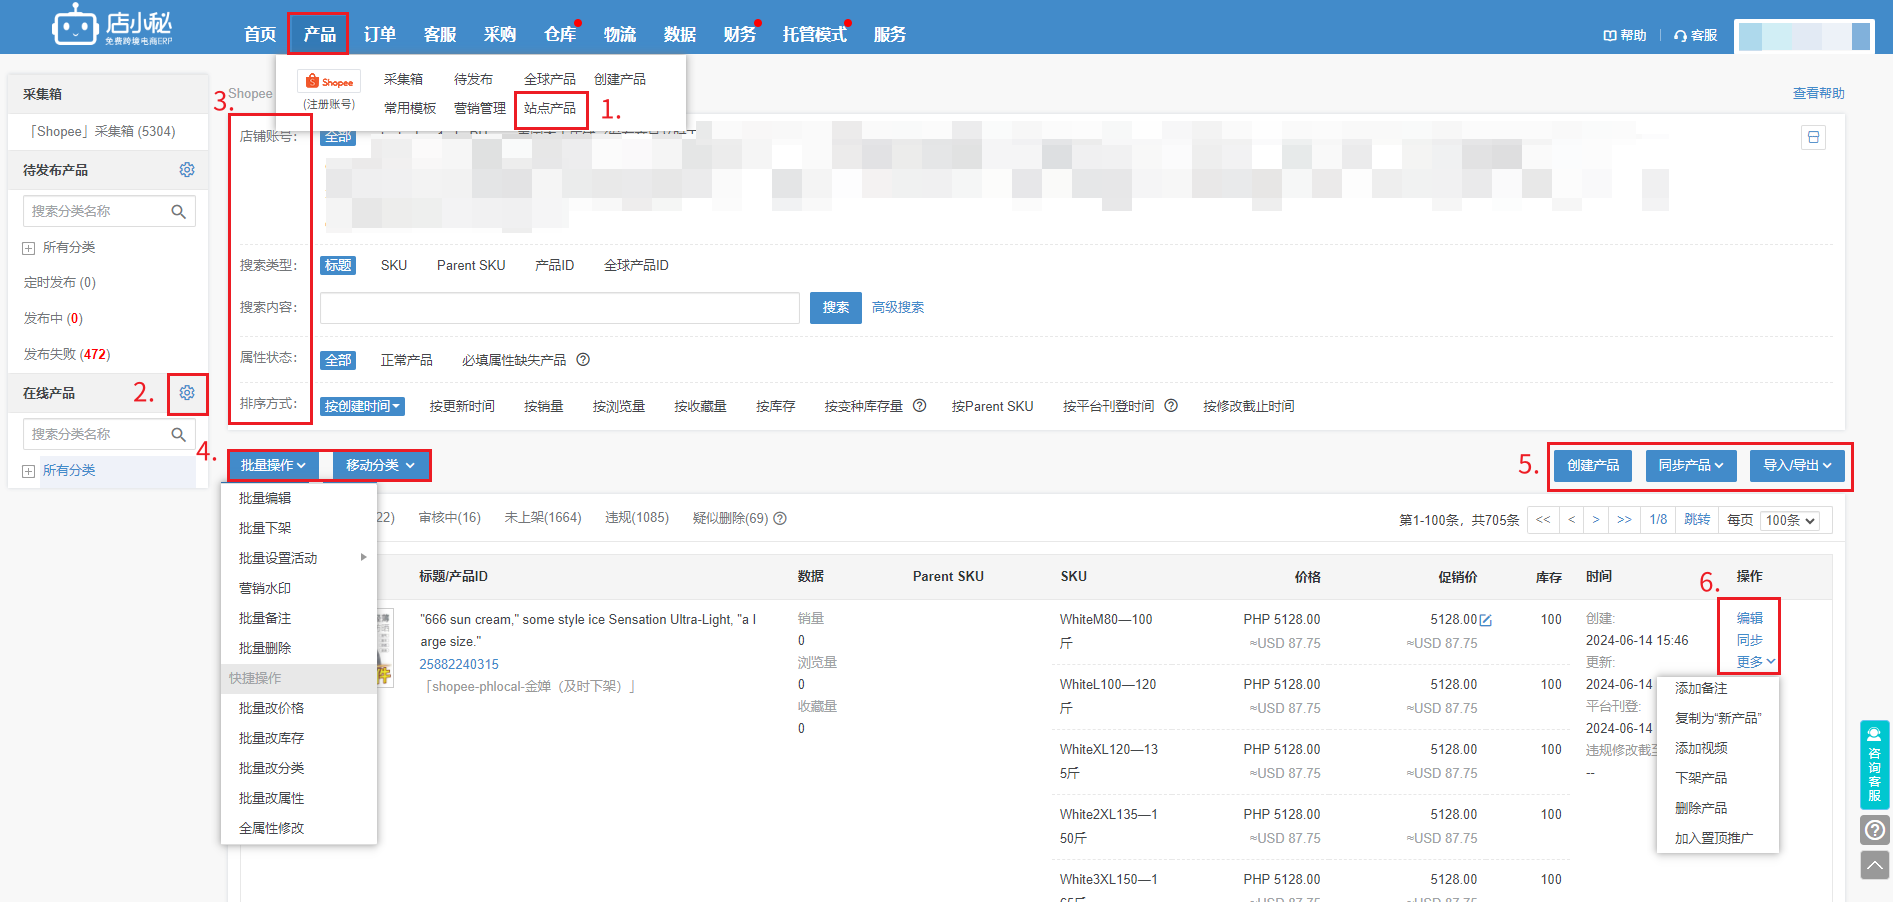Click 创建产品 button

[1593, 465]
